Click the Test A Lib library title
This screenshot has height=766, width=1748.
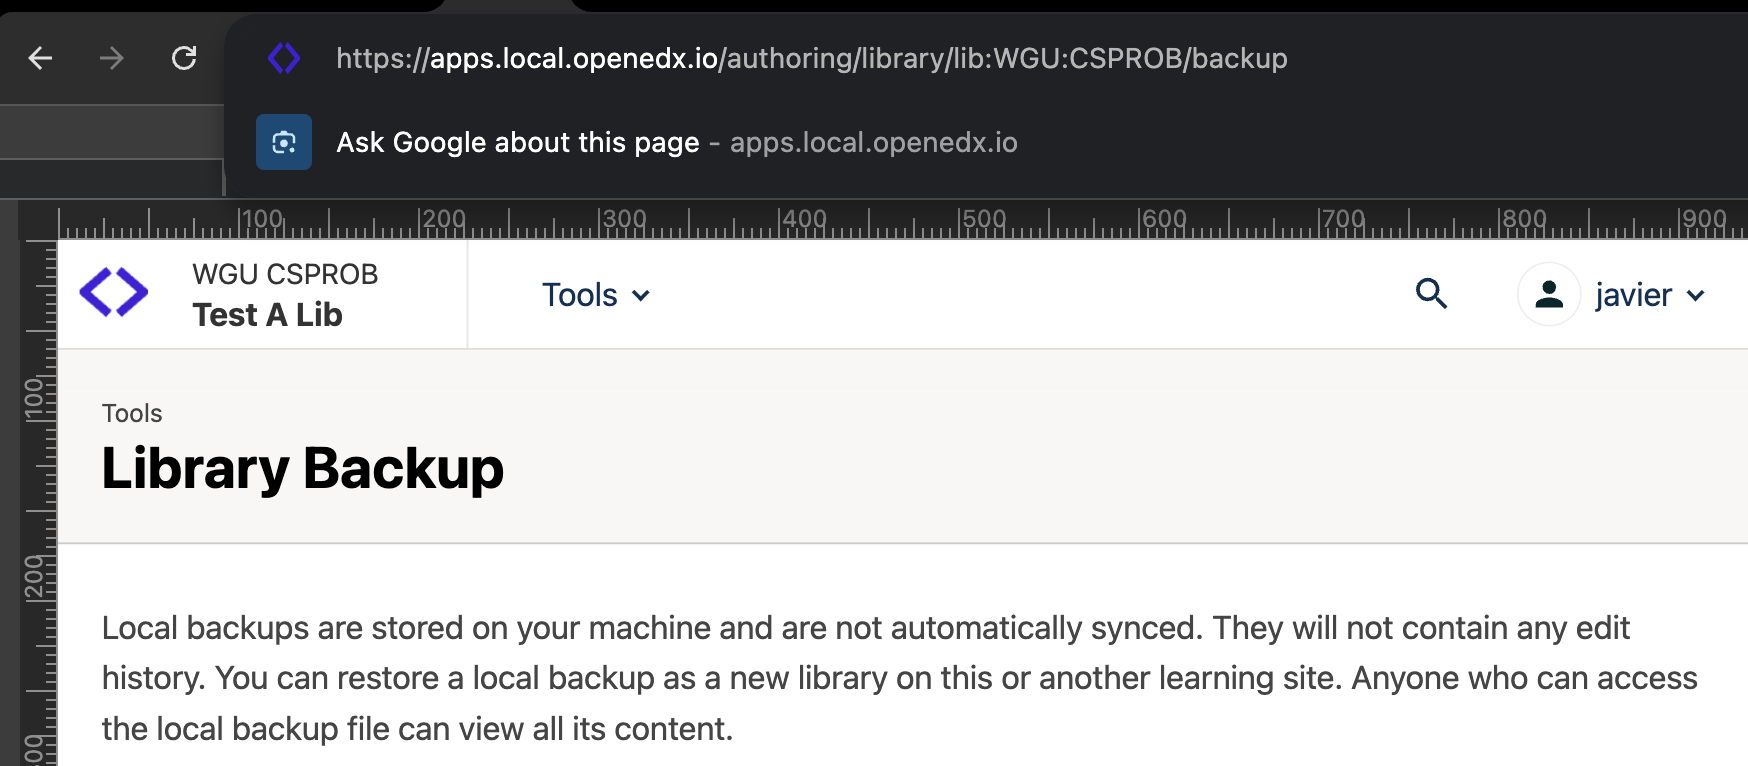coord(267,315)
